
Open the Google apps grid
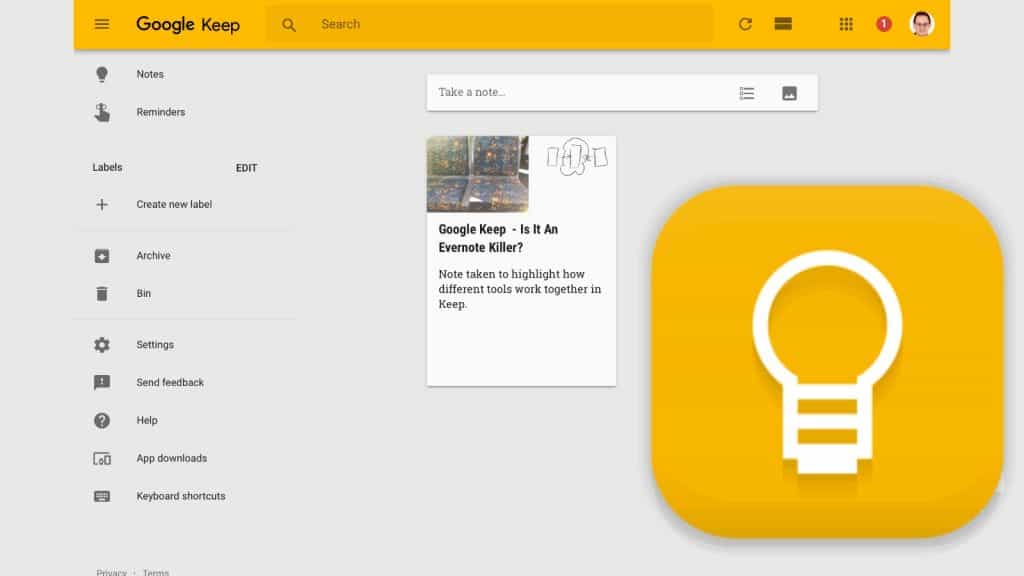(846, 24)
